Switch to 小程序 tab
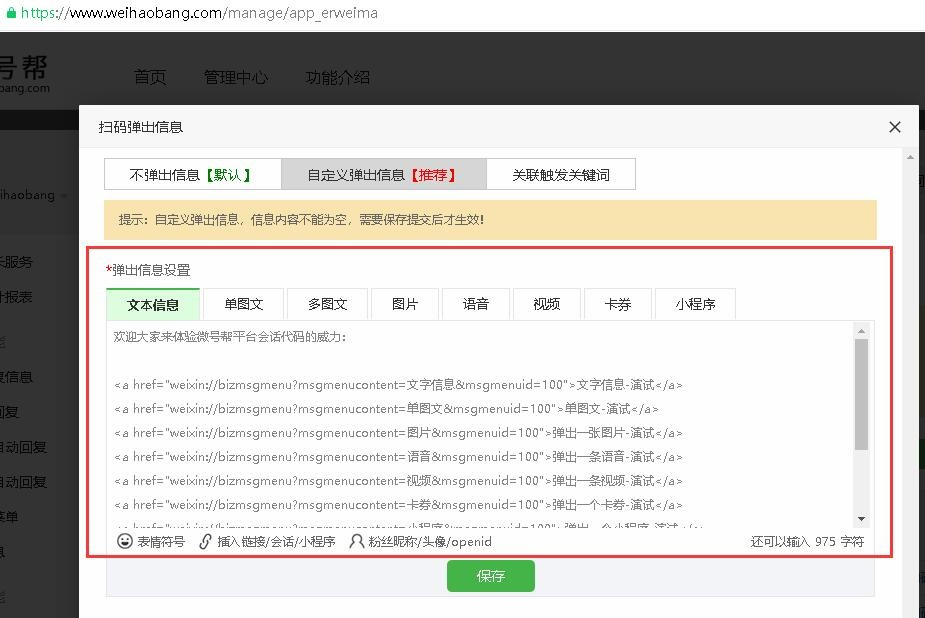Image resolution: width=925 pixels, height=618 pixels. (x=696, y=304)
